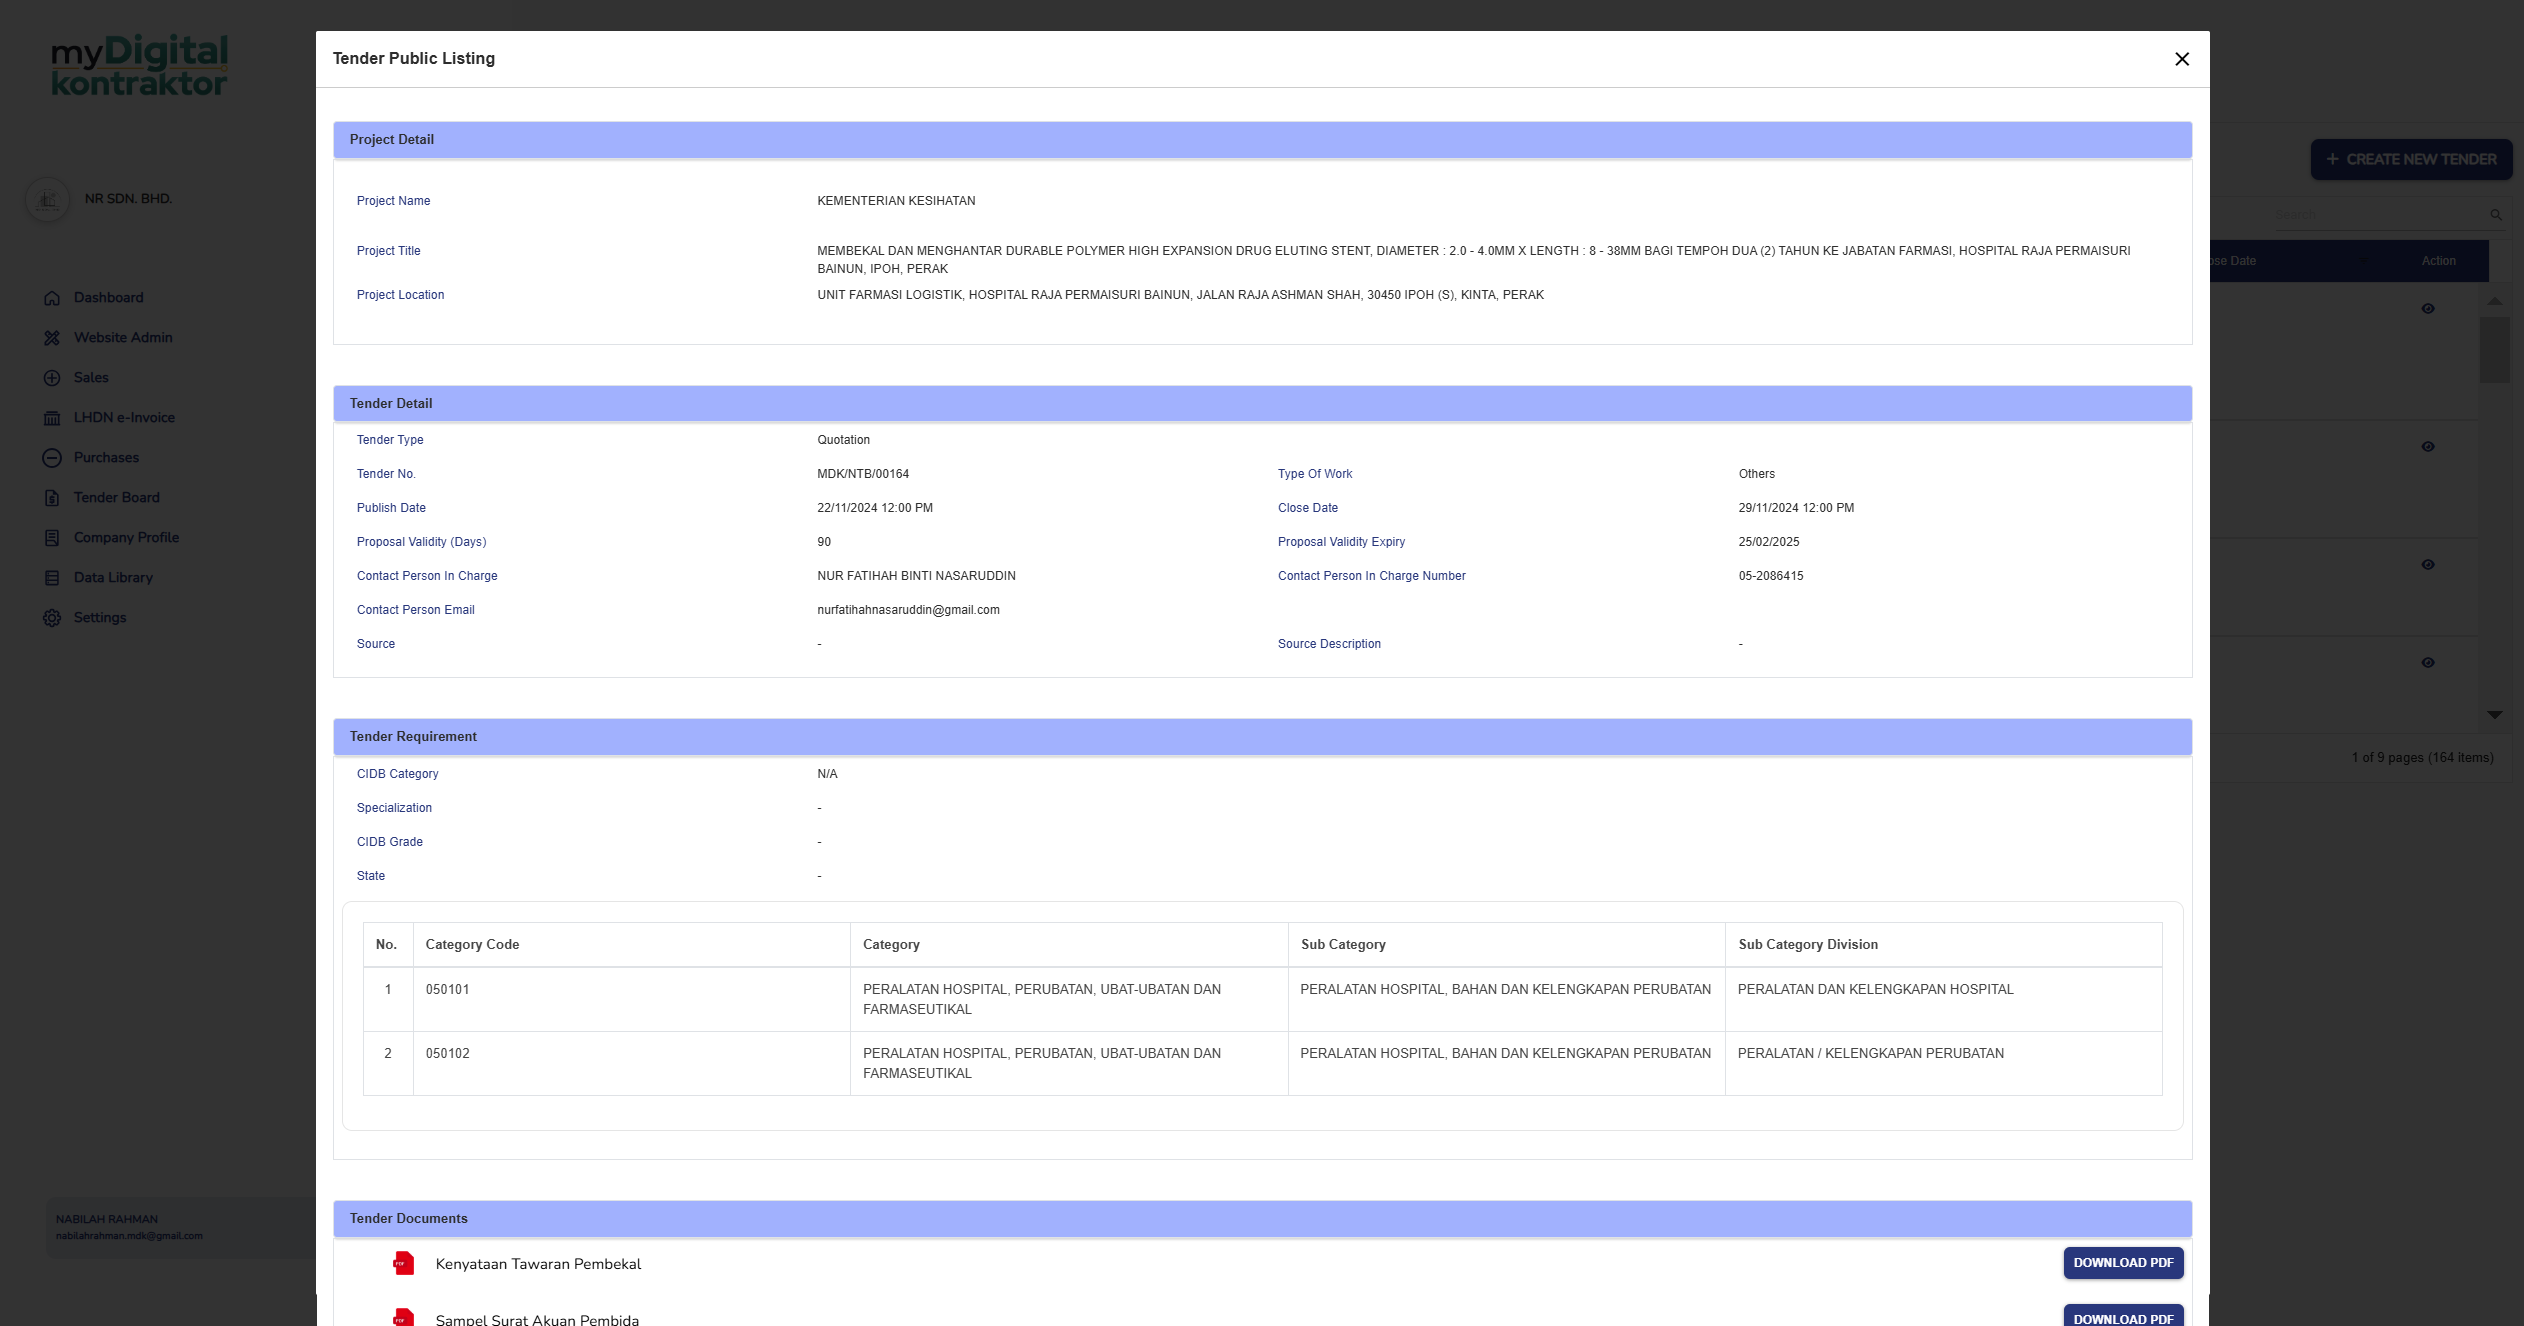This screenshot has height=1326, width=2524.
Task: Click category code 050101 cell
Action: [x=631, y=999]
